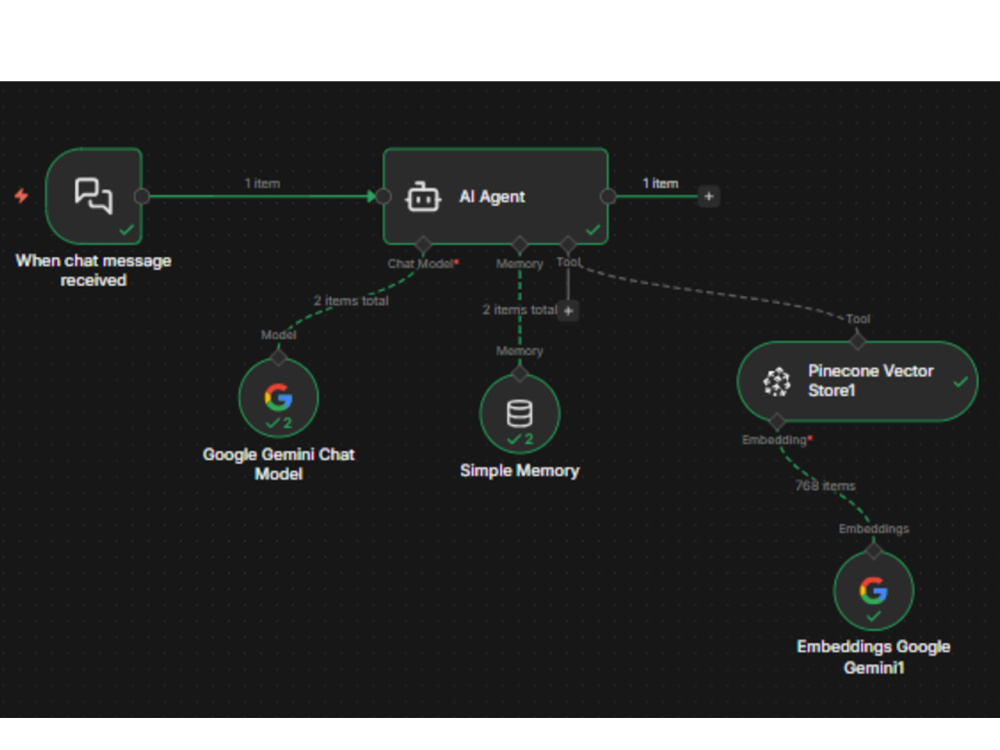Click the Chat Model diamond connector on AI Agent
Viewport: 1000px width, 750px height.
point(423,244)
